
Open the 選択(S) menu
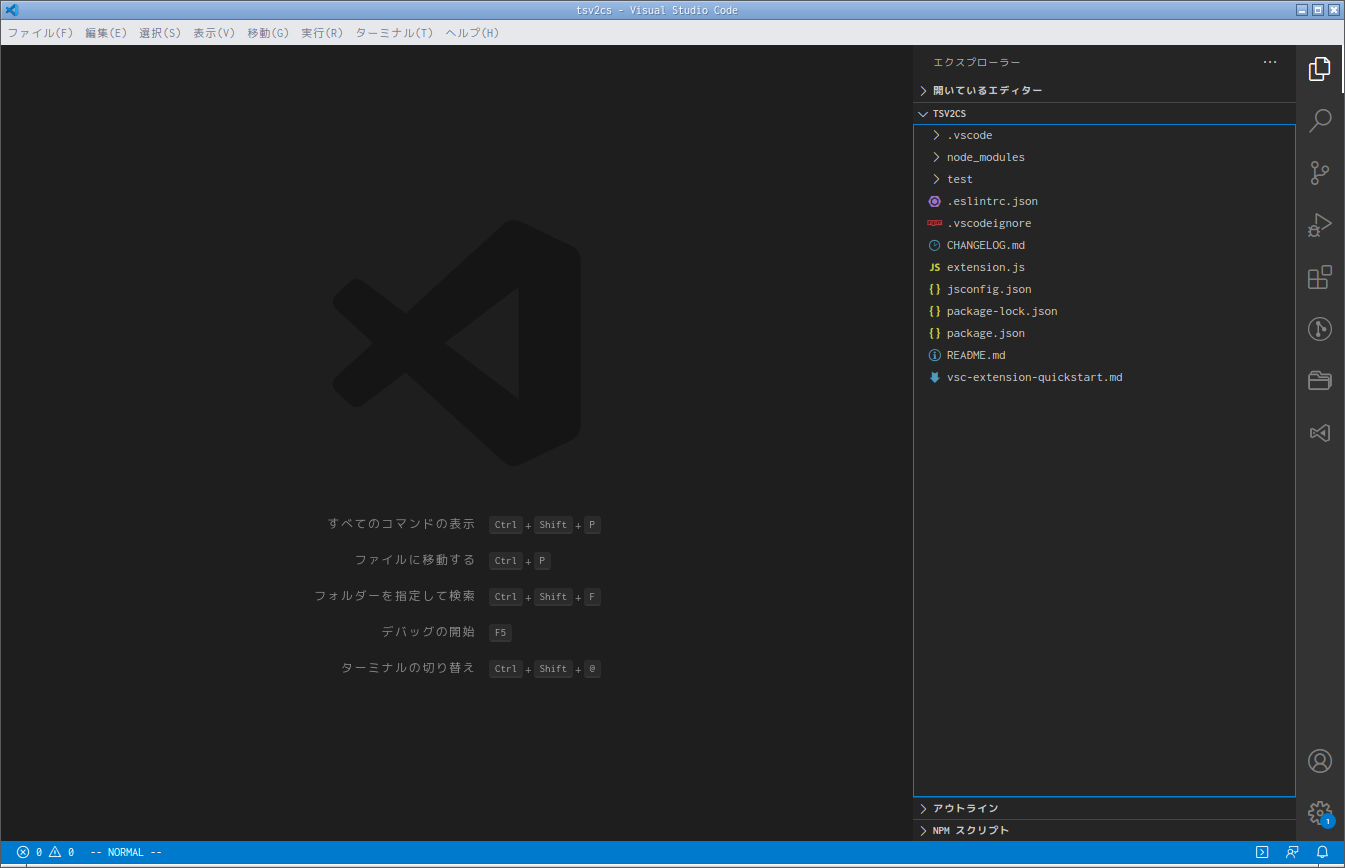(159, 33)
